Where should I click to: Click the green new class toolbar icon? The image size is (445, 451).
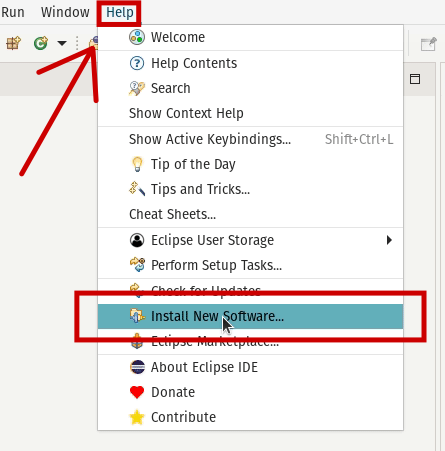41,43
